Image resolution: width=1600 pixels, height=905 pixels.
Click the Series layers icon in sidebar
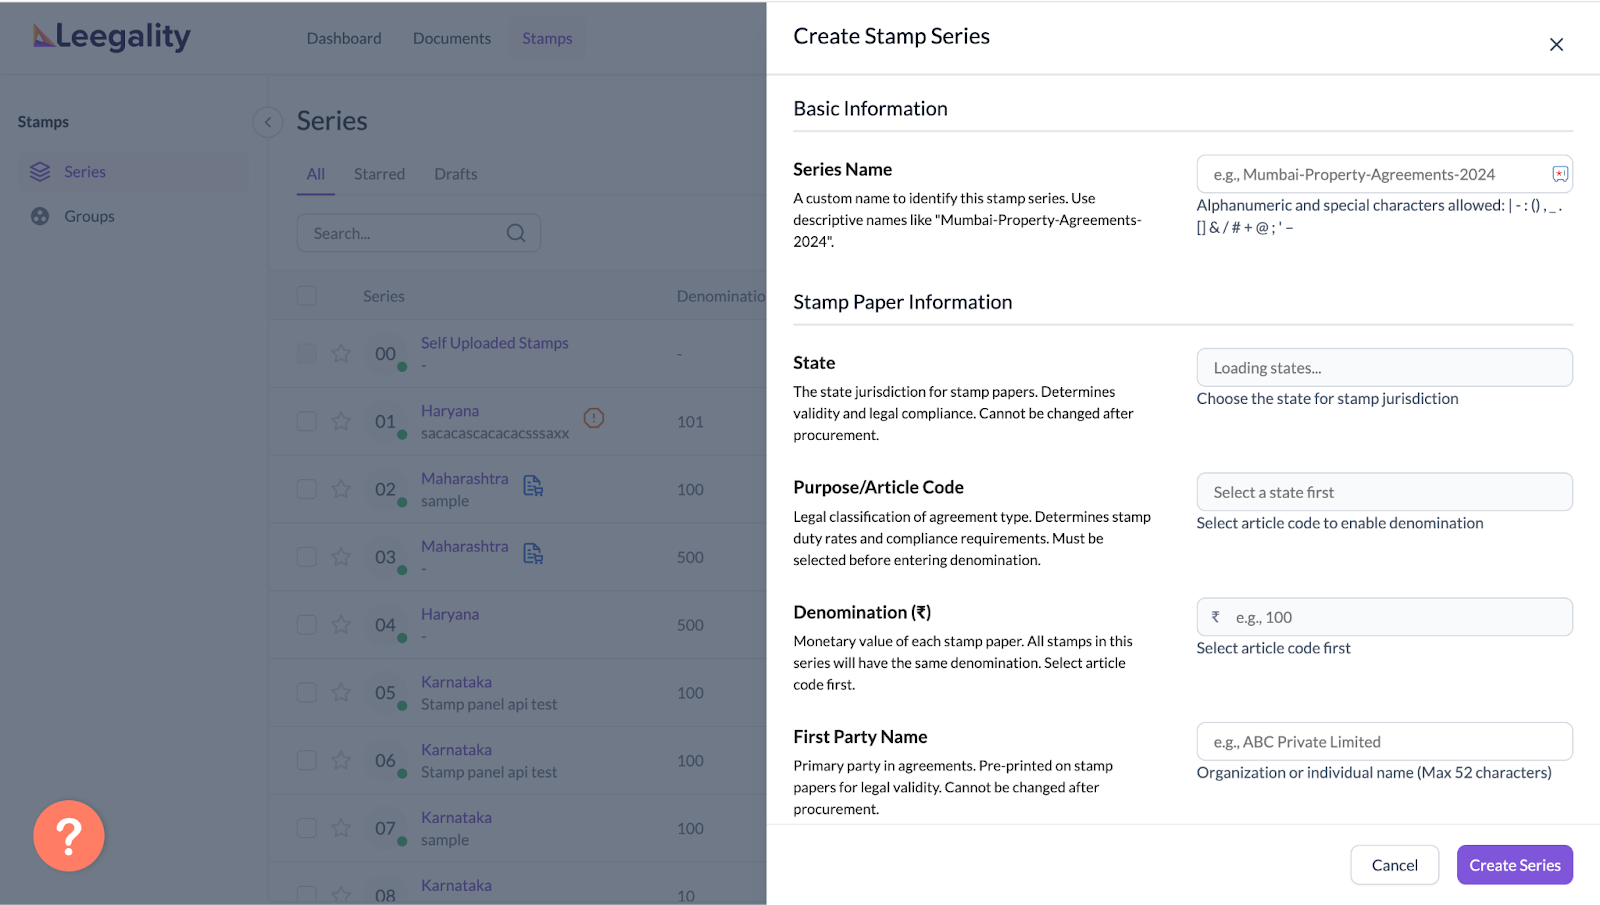40,172
